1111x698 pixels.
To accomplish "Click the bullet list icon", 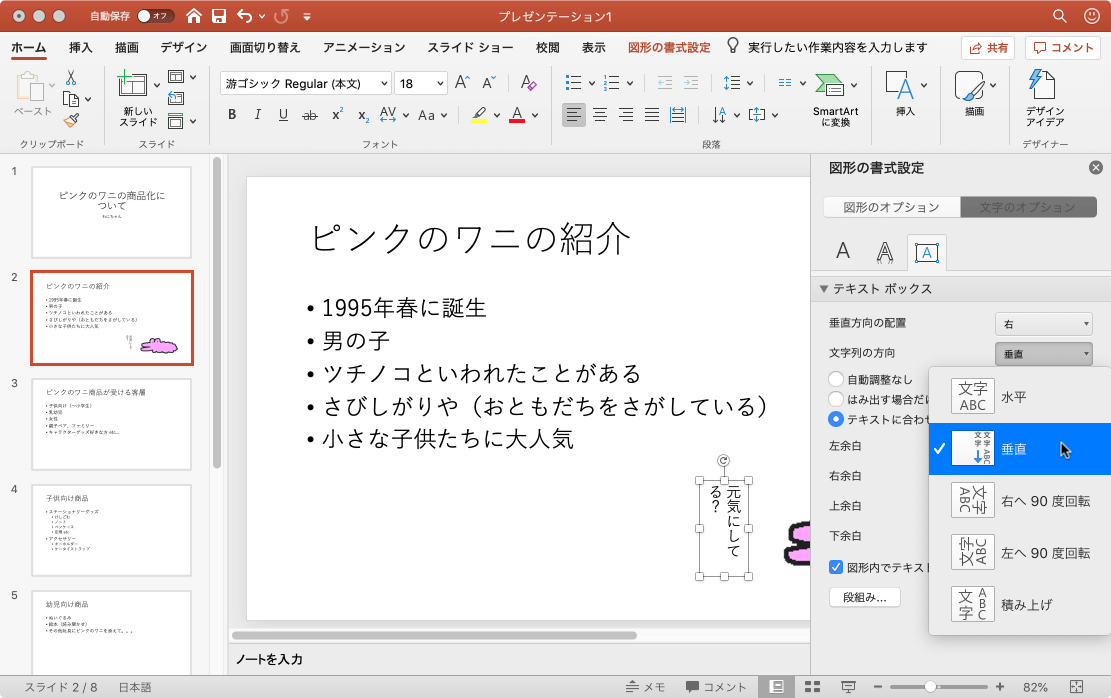I will (x=574, y=83).
